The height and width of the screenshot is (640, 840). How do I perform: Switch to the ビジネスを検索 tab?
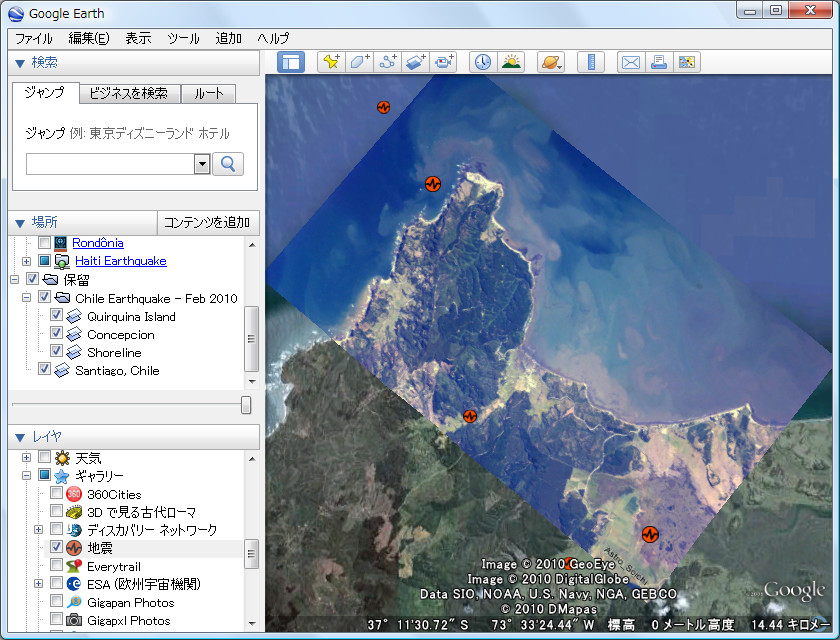point(129,94)
